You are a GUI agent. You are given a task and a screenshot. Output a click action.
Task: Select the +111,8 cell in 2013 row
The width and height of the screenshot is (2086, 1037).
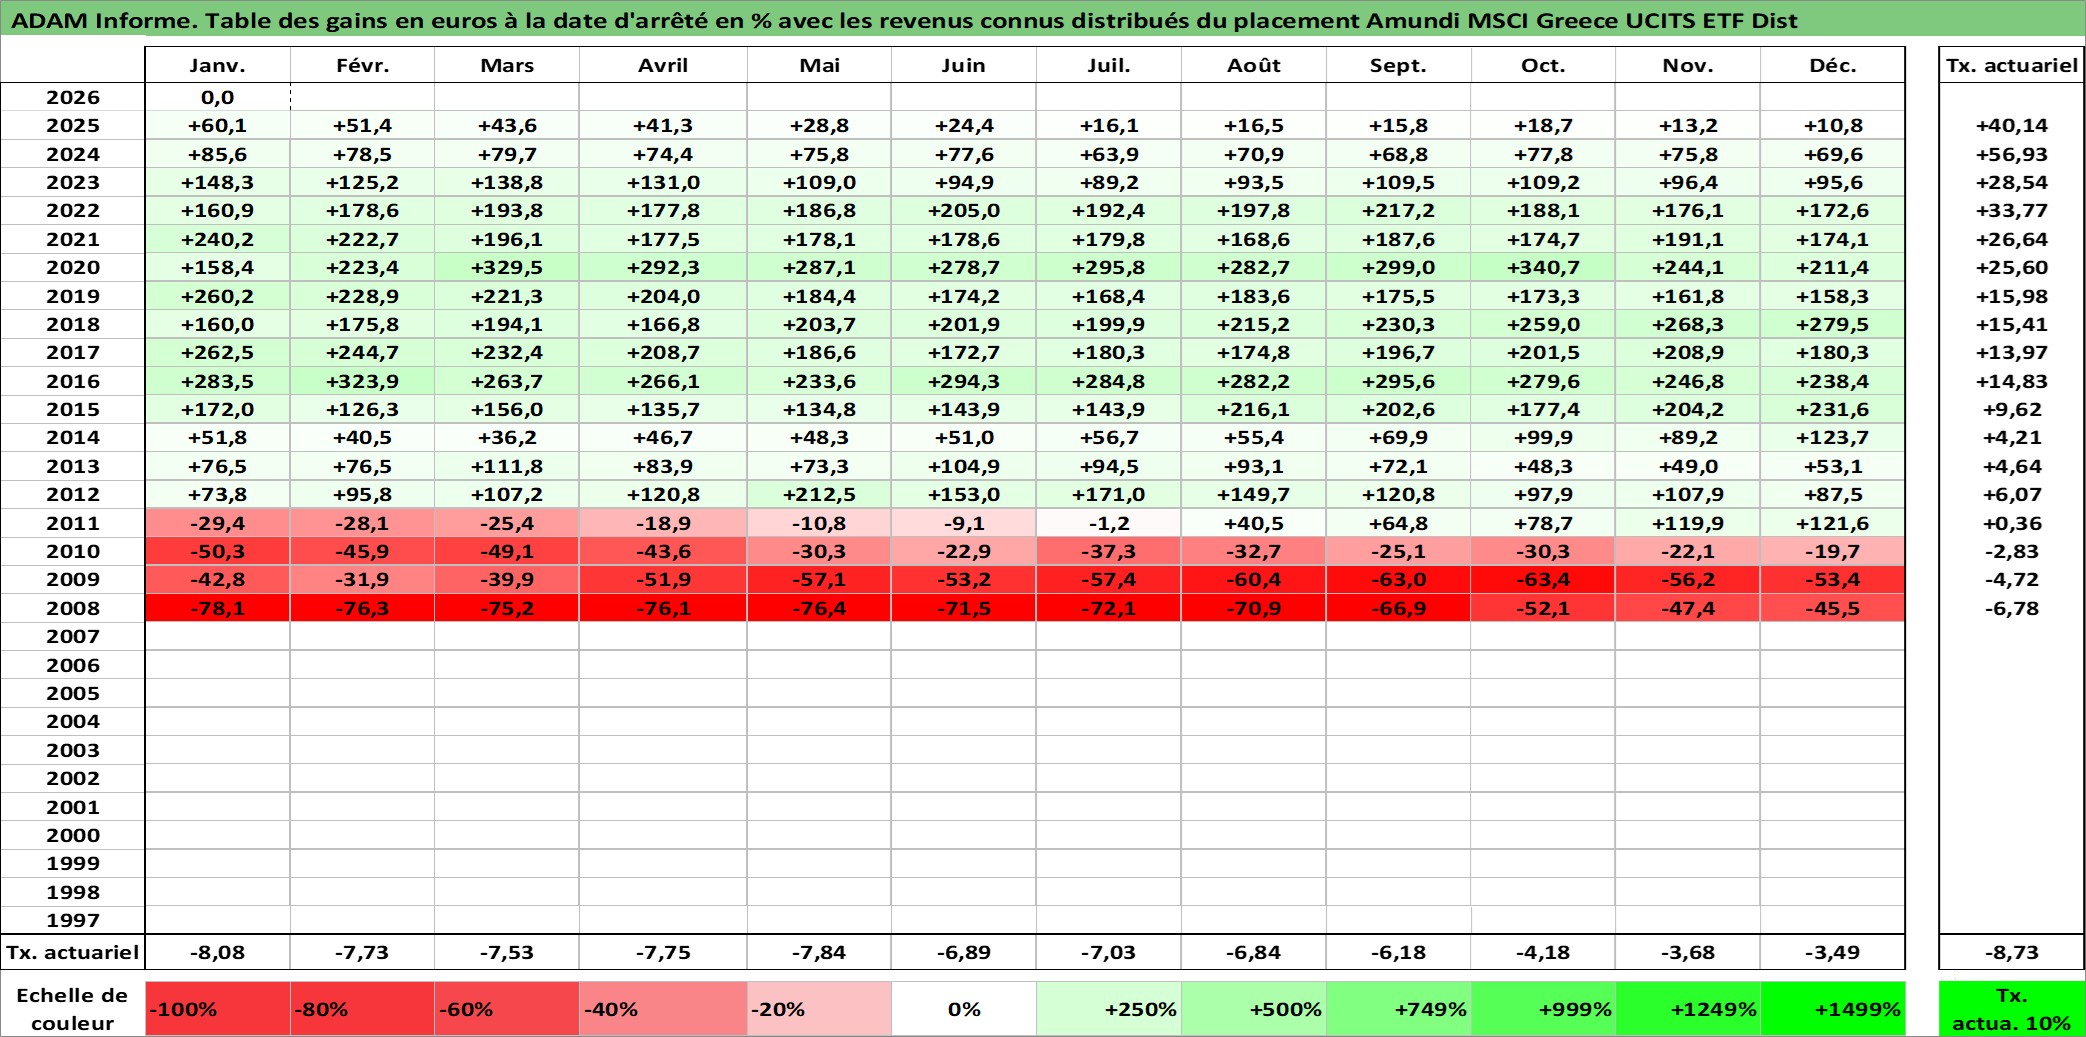[507, 466]
